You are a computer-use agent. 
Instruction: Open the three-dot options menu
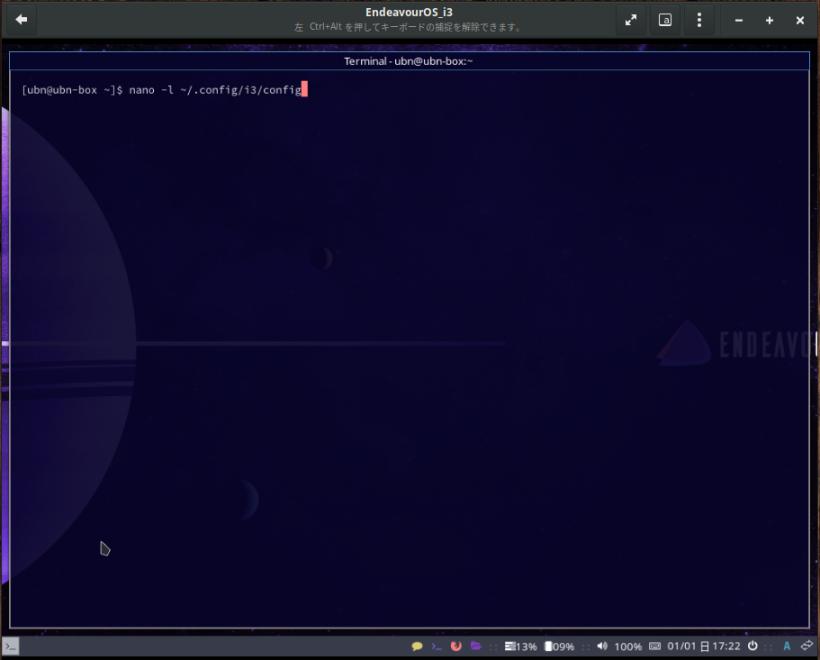click(699, 20)
